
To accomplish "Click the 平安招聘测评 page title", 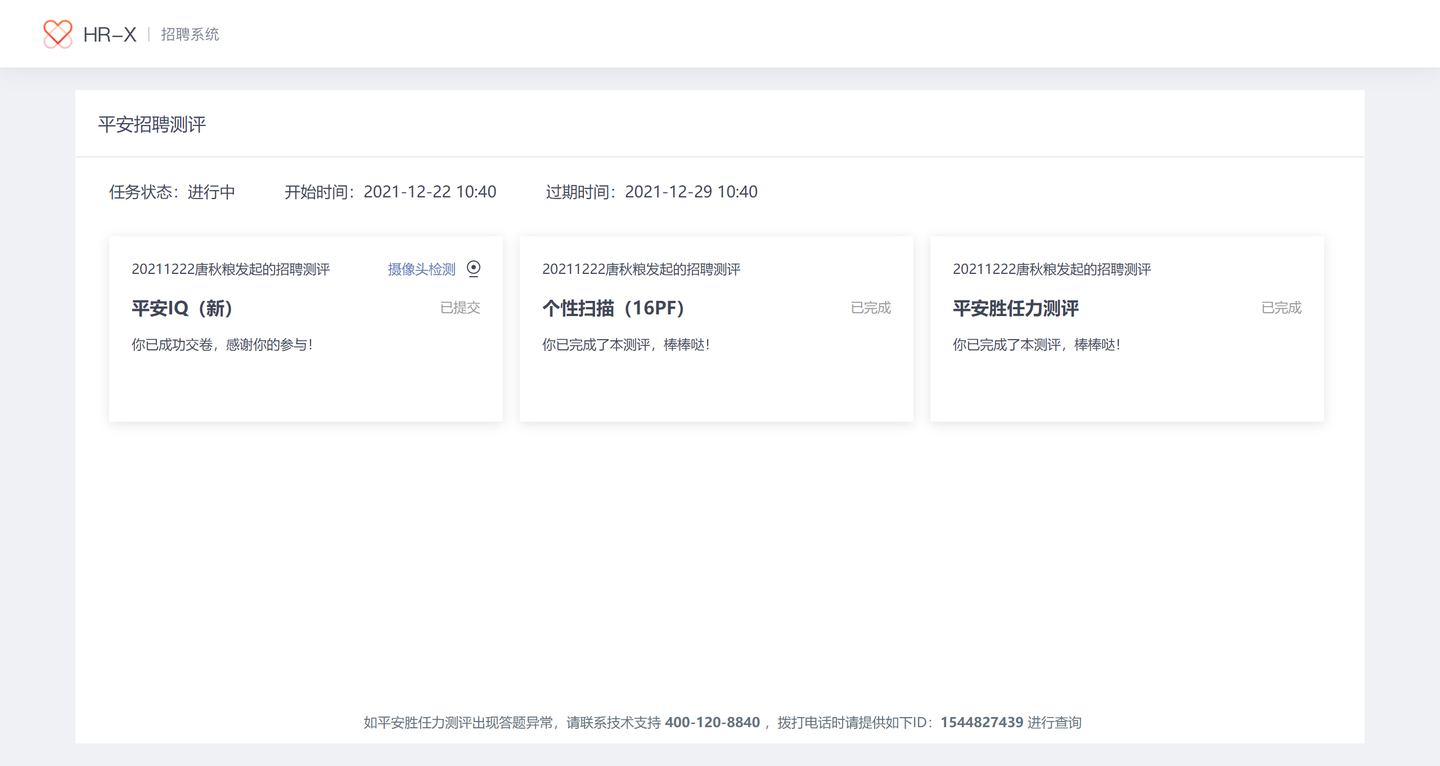I will 152,125.
